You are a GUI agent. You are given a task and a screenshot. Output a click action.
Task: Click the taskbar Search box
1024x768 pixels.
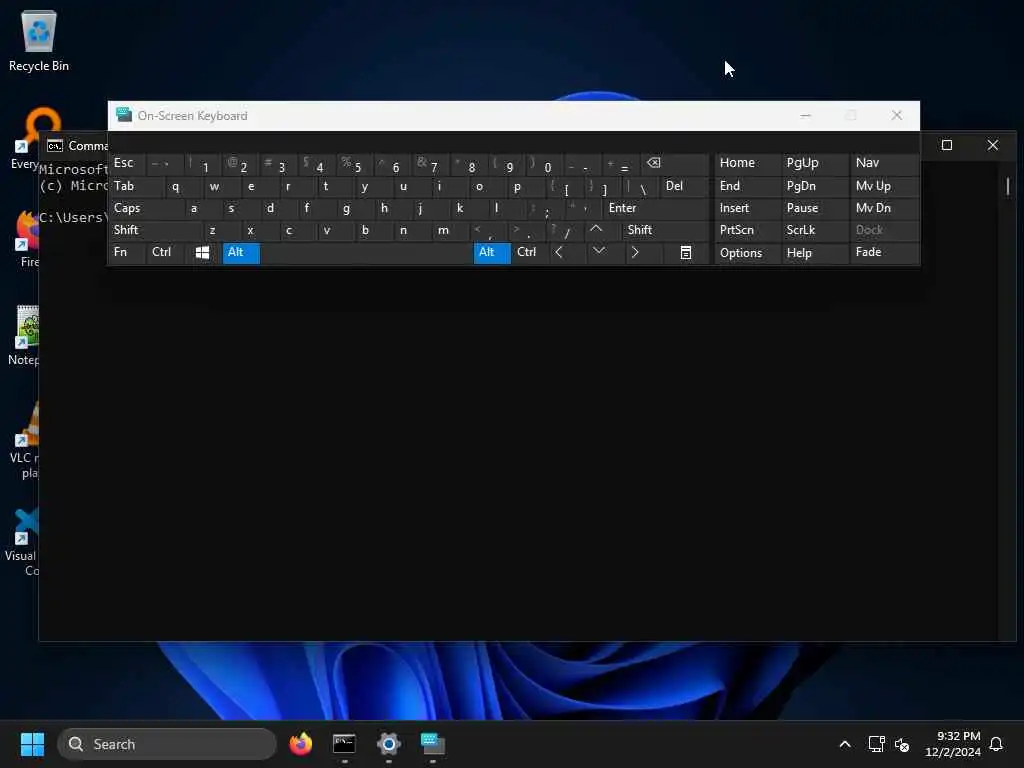pyautogui.click(x=167, y=744)
